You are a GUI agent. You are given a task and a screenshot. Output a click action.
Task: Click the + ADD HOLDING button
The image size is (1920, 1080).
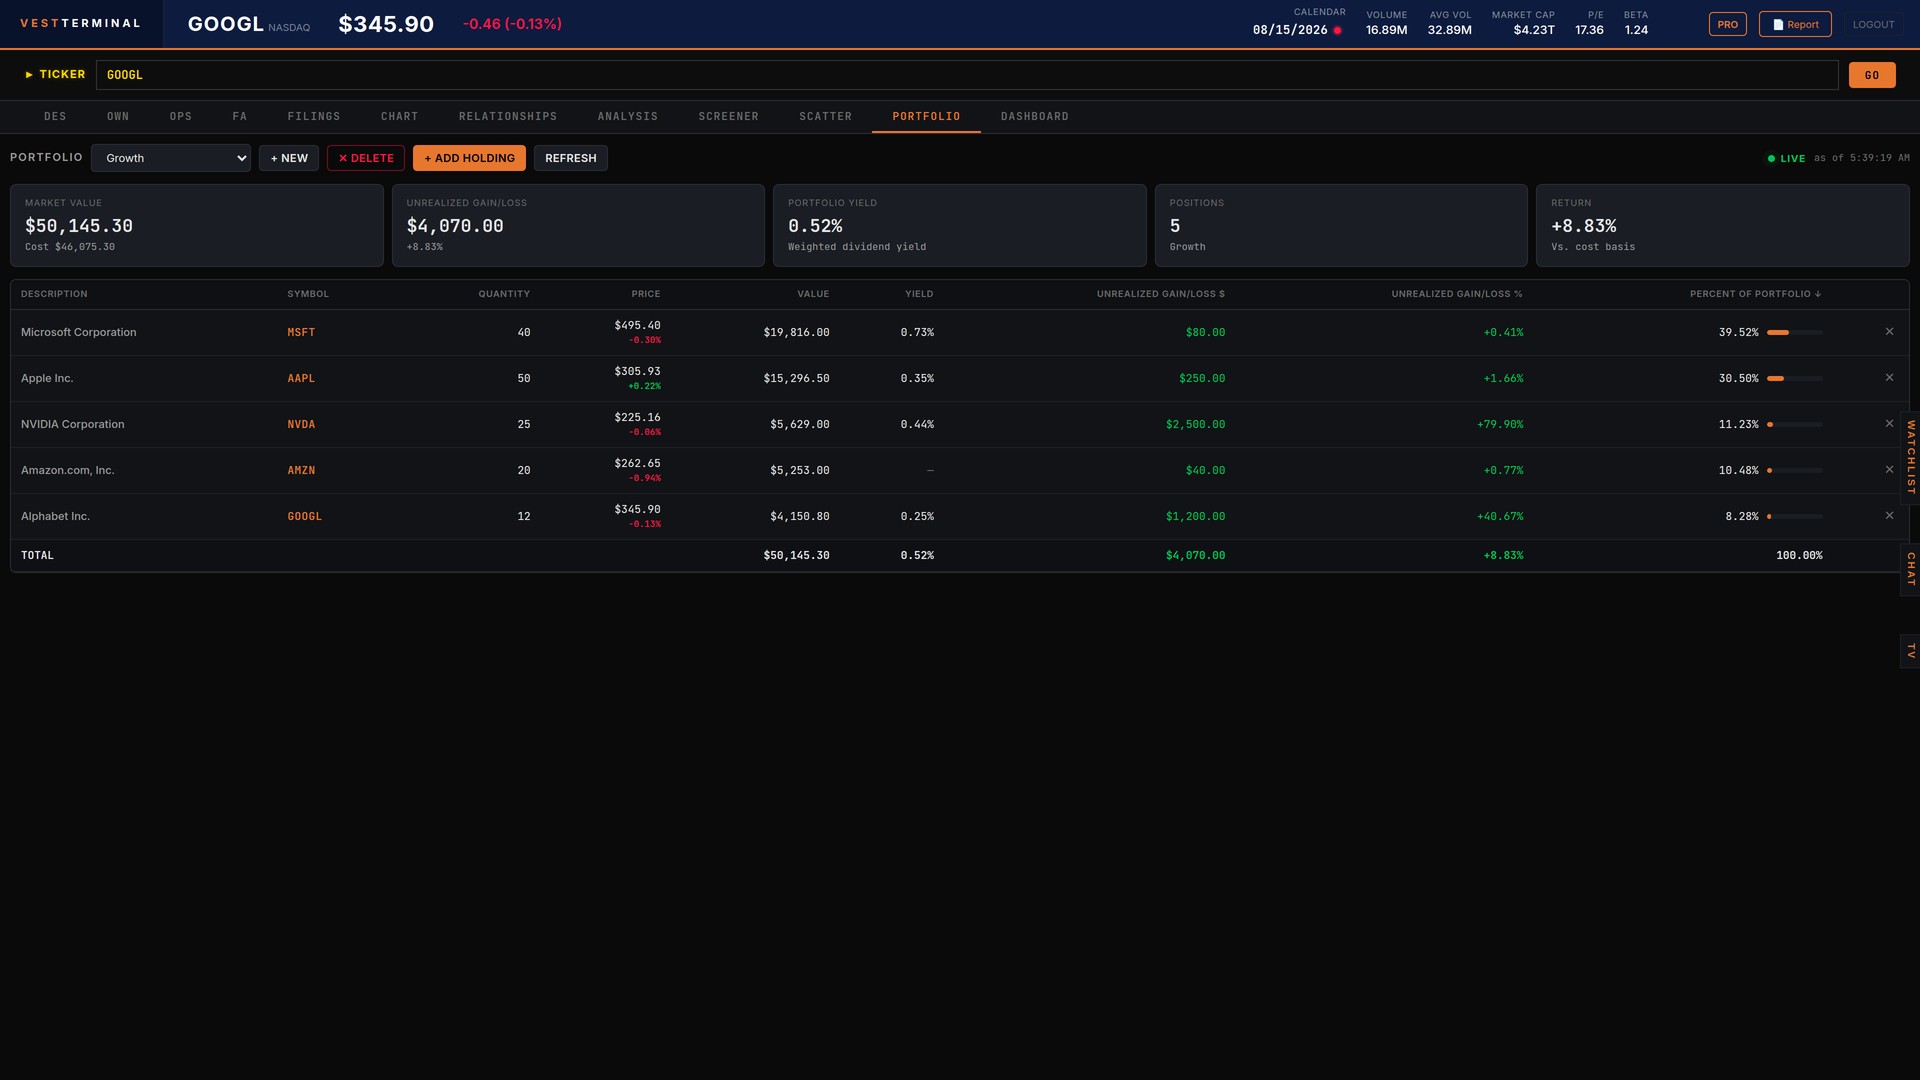coord(469,158)
